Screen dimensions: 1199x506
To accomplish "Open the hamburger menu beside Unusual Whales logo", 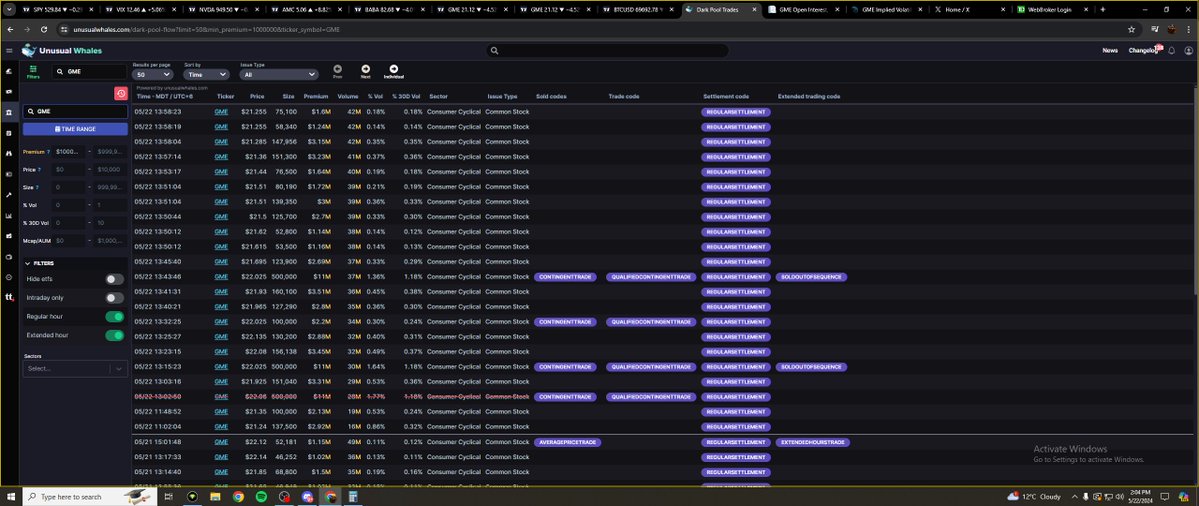I will 10,50.
